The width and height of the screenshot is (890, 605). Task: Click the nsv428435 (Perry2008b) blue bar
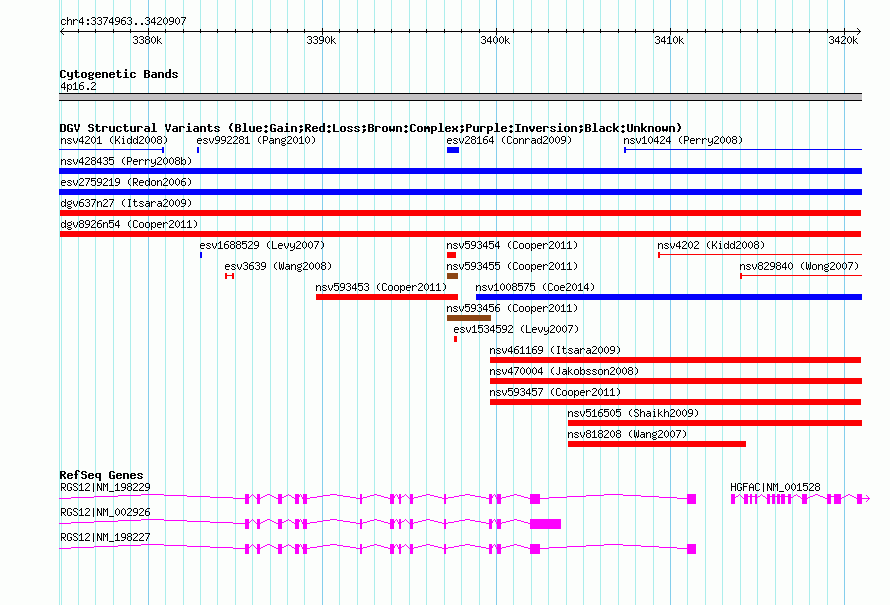460,171
